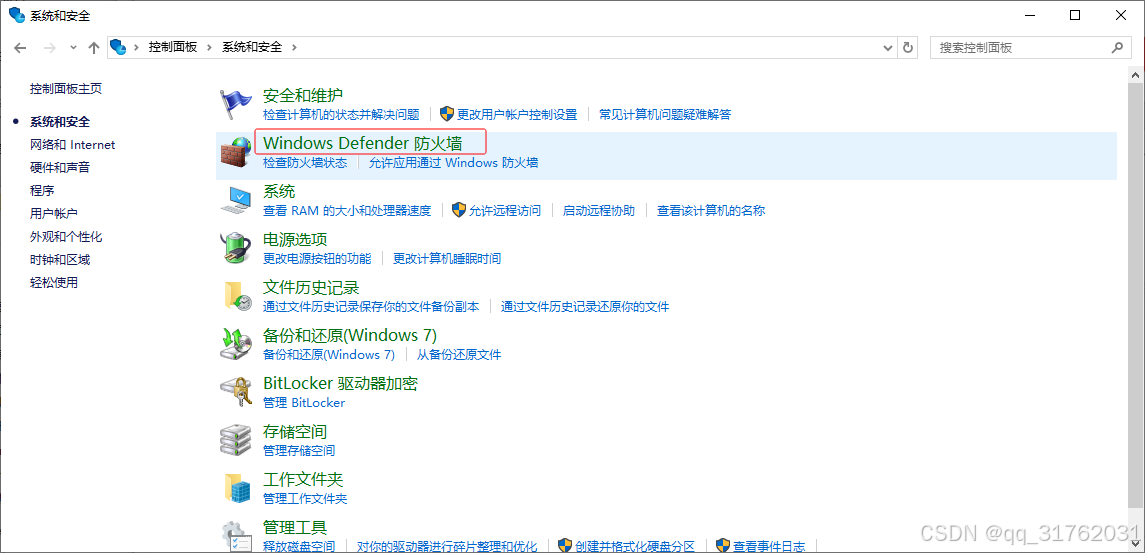Image resolution: width=1145 pixels, height=553 pixels.
Task: Click the magnifier search icon
Action: point(1117,47)
